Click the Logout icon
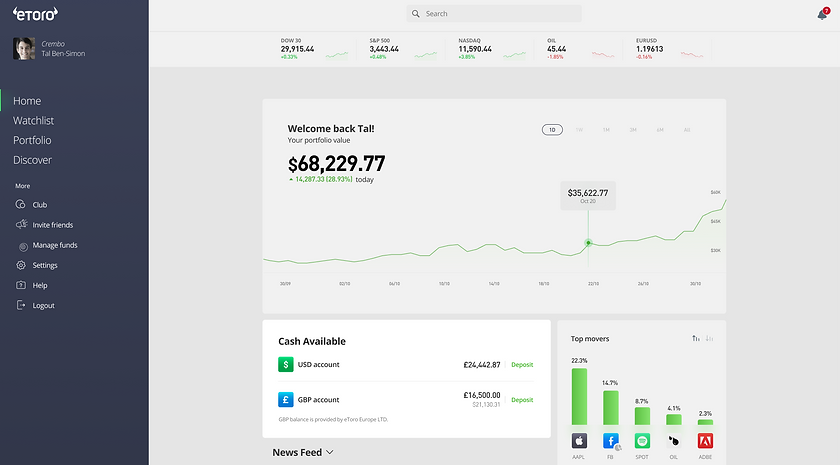The image size is (840, 465). (21, 305)
